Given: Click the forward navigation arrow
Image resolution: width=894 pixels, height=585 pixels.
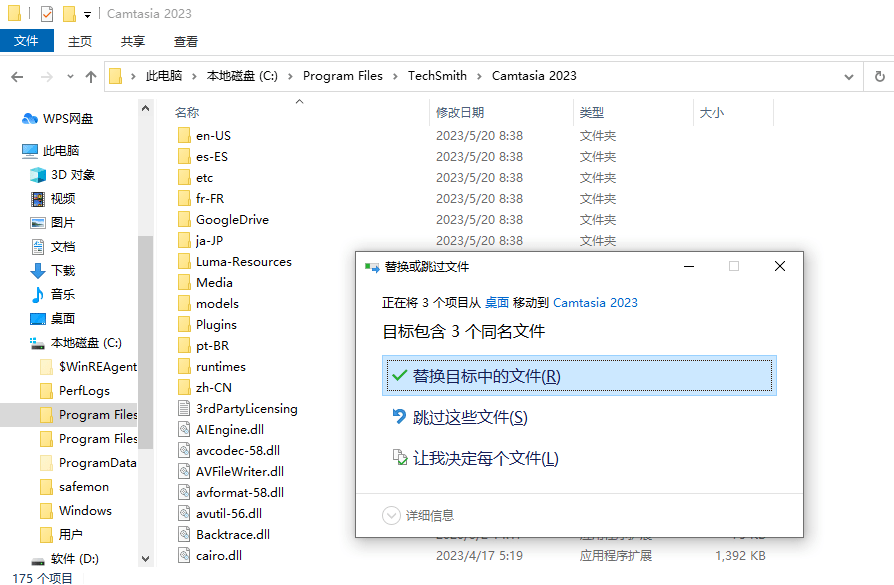Looking at the screenshot, I should (x=46, y=76).
